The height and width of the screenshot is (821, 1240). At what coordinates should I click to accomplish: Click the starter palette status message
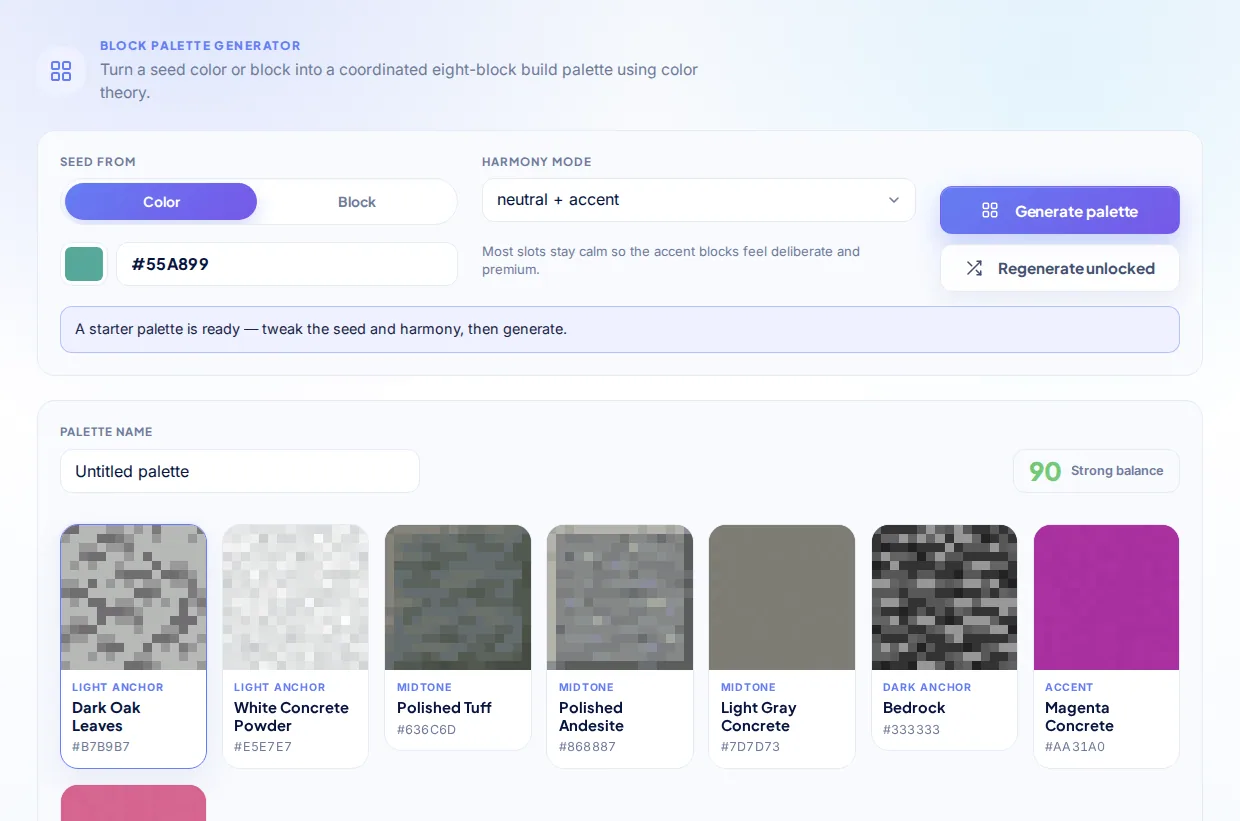[620, 329]
